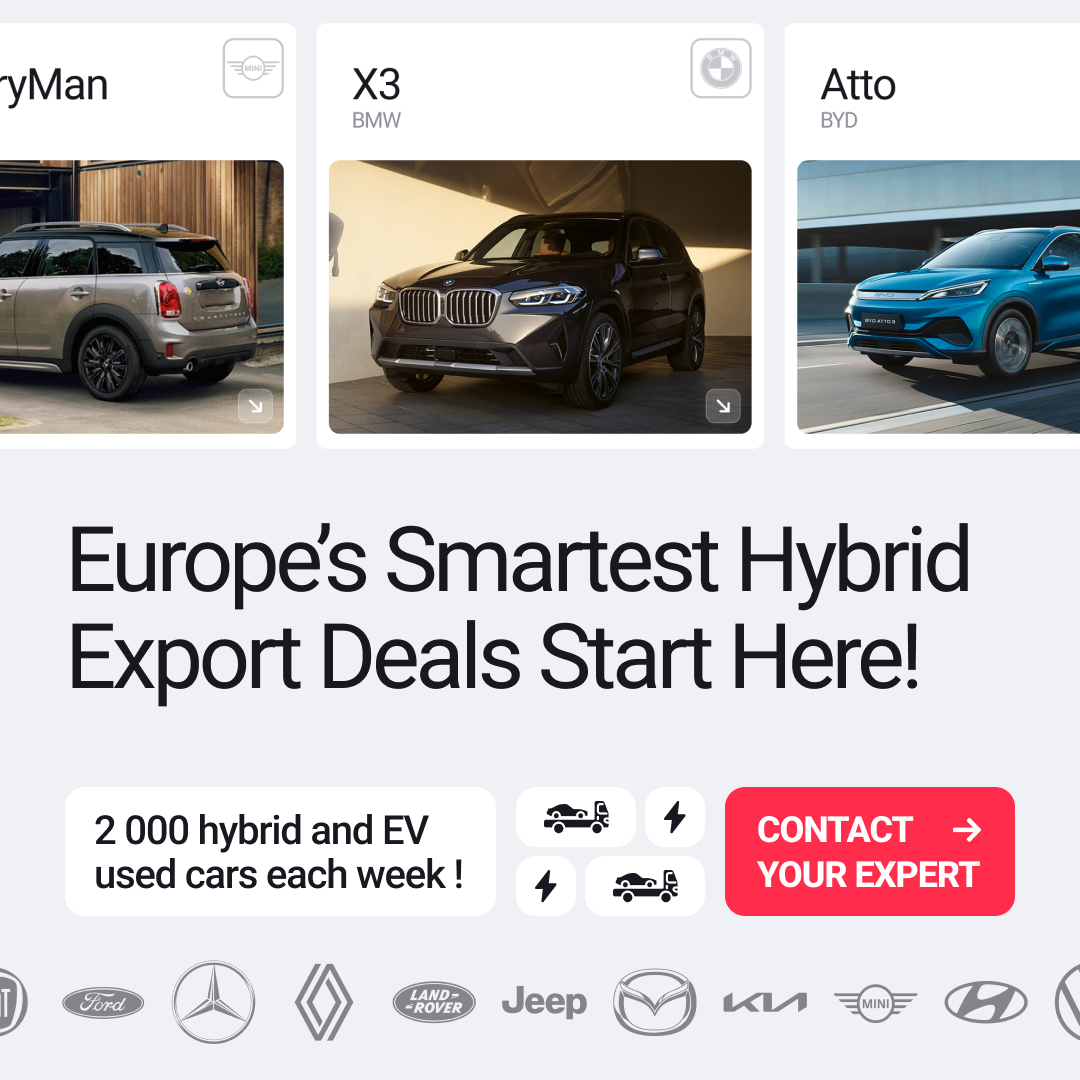The height and width of the screenshot is (1080, 1080).
Task: Click the lower lightning bolt icon tile
Action: pos(546,886)
